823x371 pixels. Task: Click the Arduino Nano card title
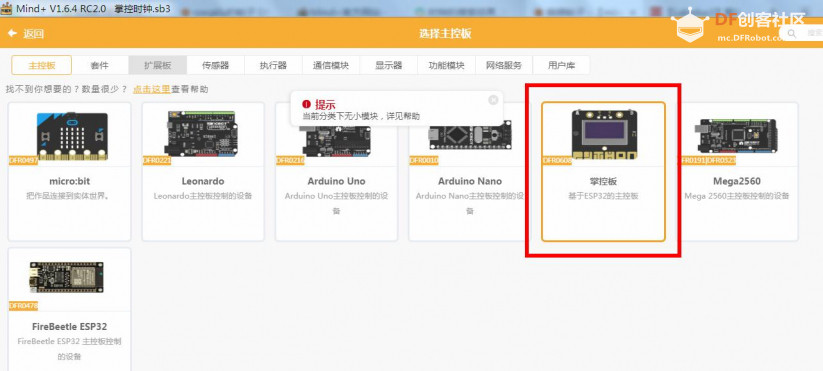[x=470, y=181]
